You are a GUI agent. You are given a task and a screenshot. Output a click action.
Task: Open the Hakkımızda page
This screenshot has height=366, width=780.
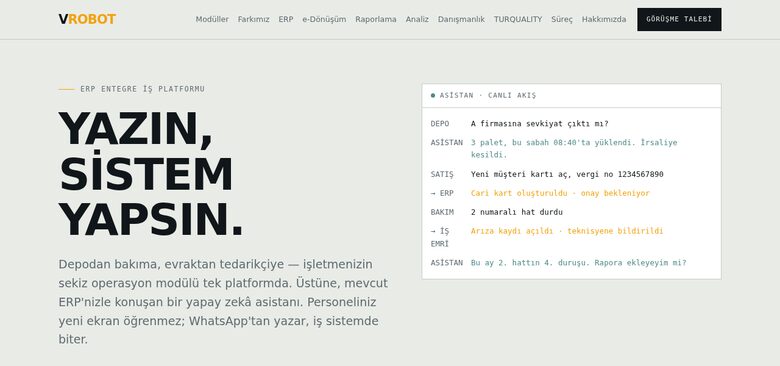(604, 19)
